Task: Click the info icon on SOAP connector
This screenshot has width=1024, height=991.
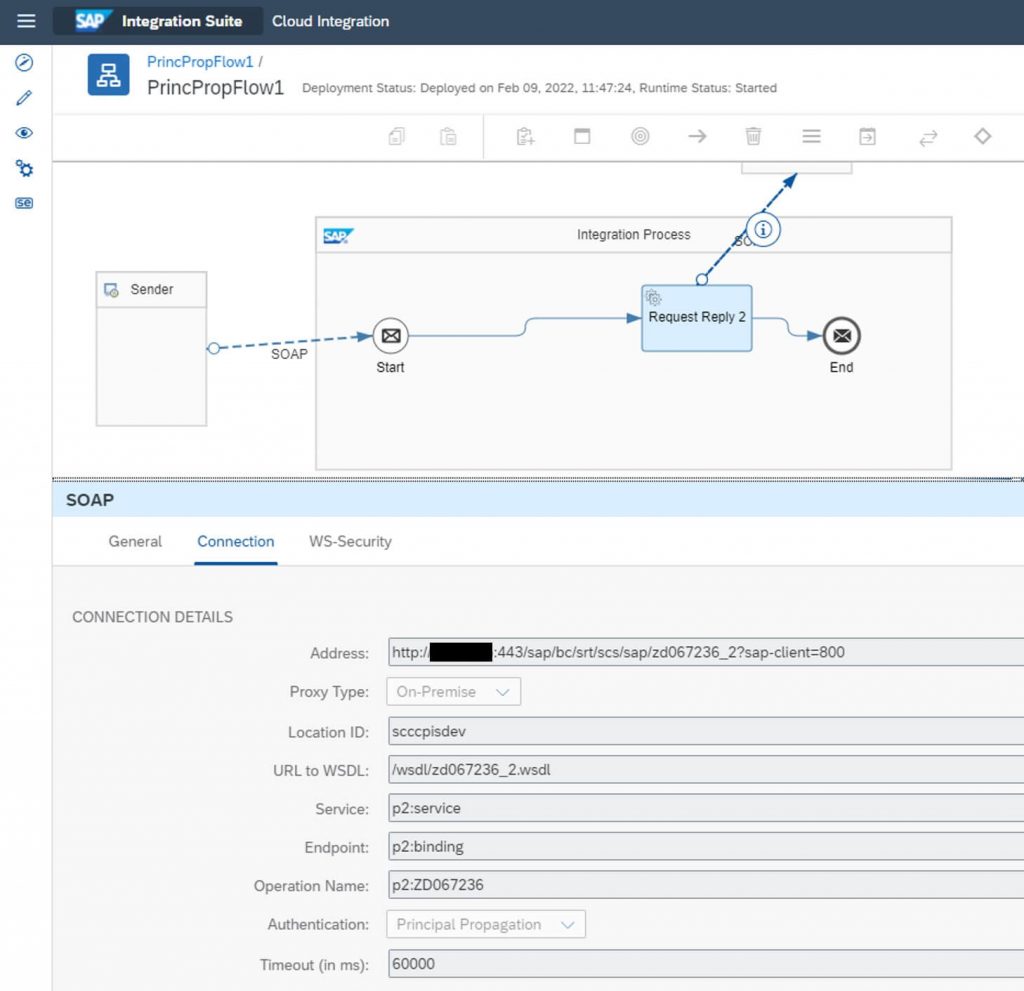Action: [763, 229]
